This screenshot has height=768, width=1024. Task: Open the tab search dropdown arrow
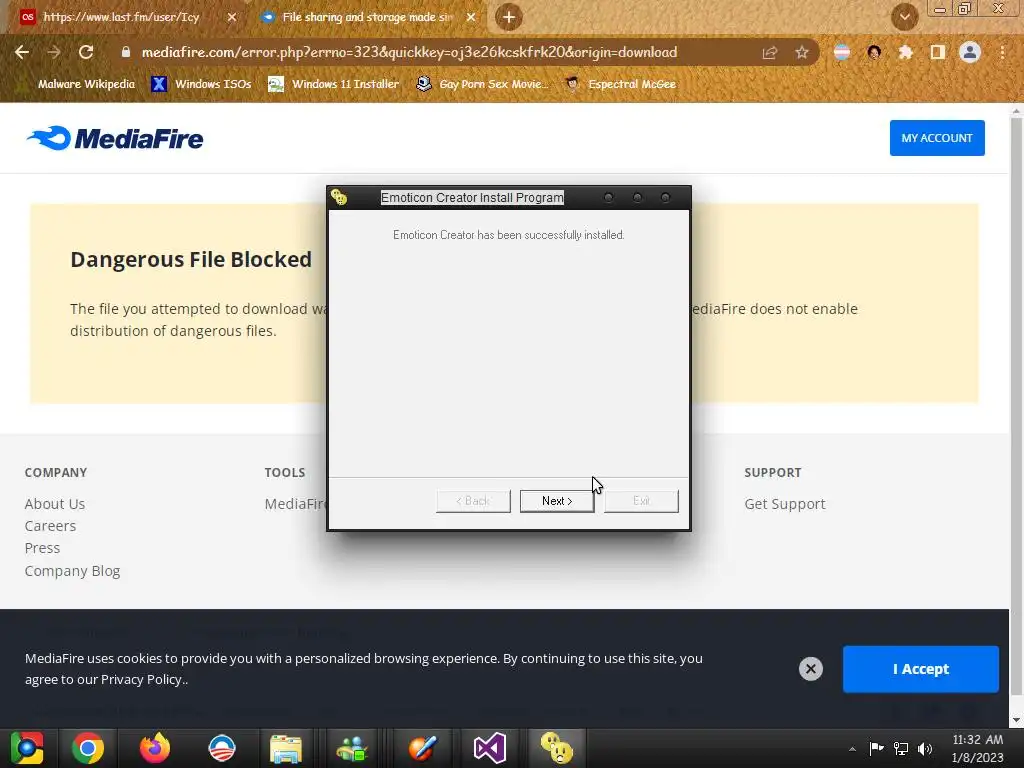point(904,17)
